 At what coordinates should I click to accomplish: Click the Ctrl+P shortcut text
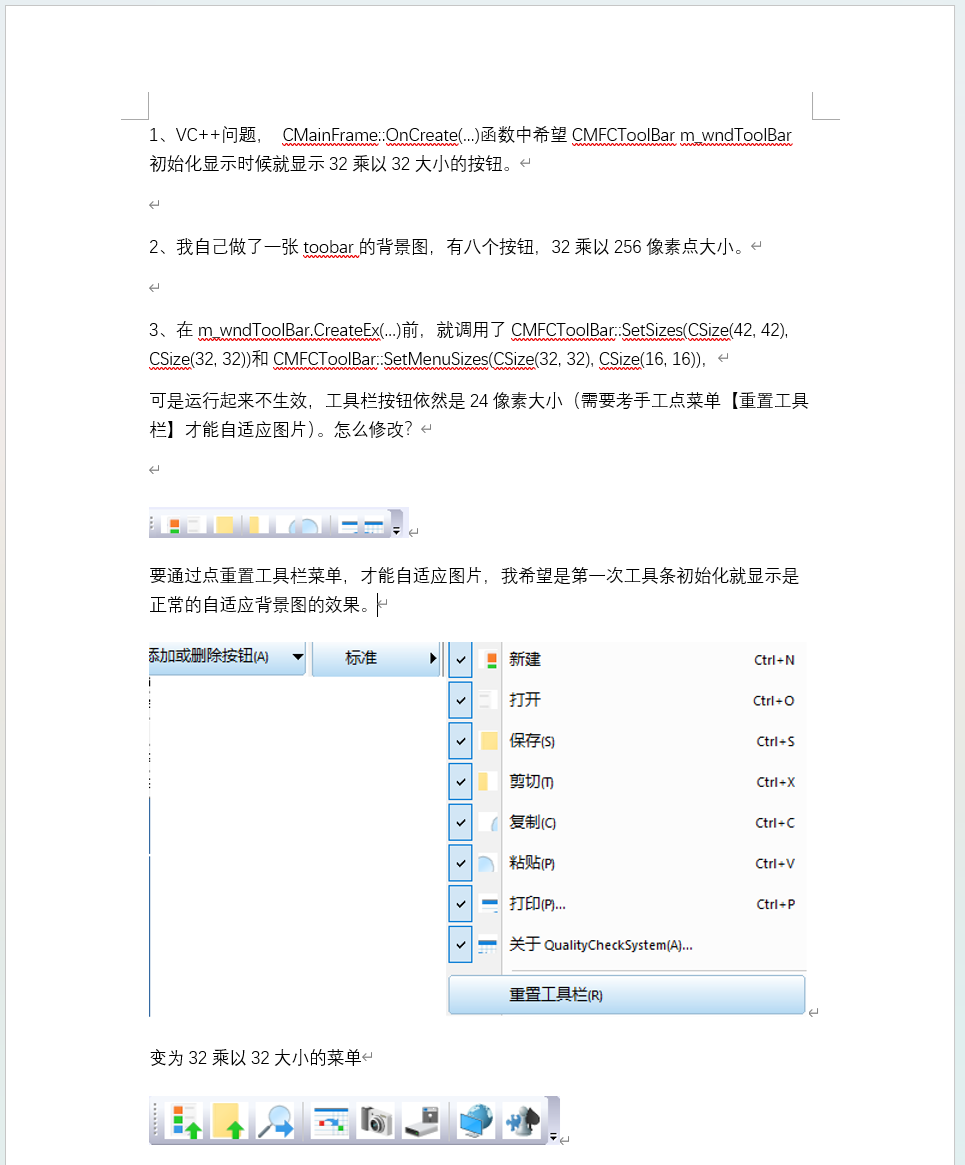(x=776, y=904)
